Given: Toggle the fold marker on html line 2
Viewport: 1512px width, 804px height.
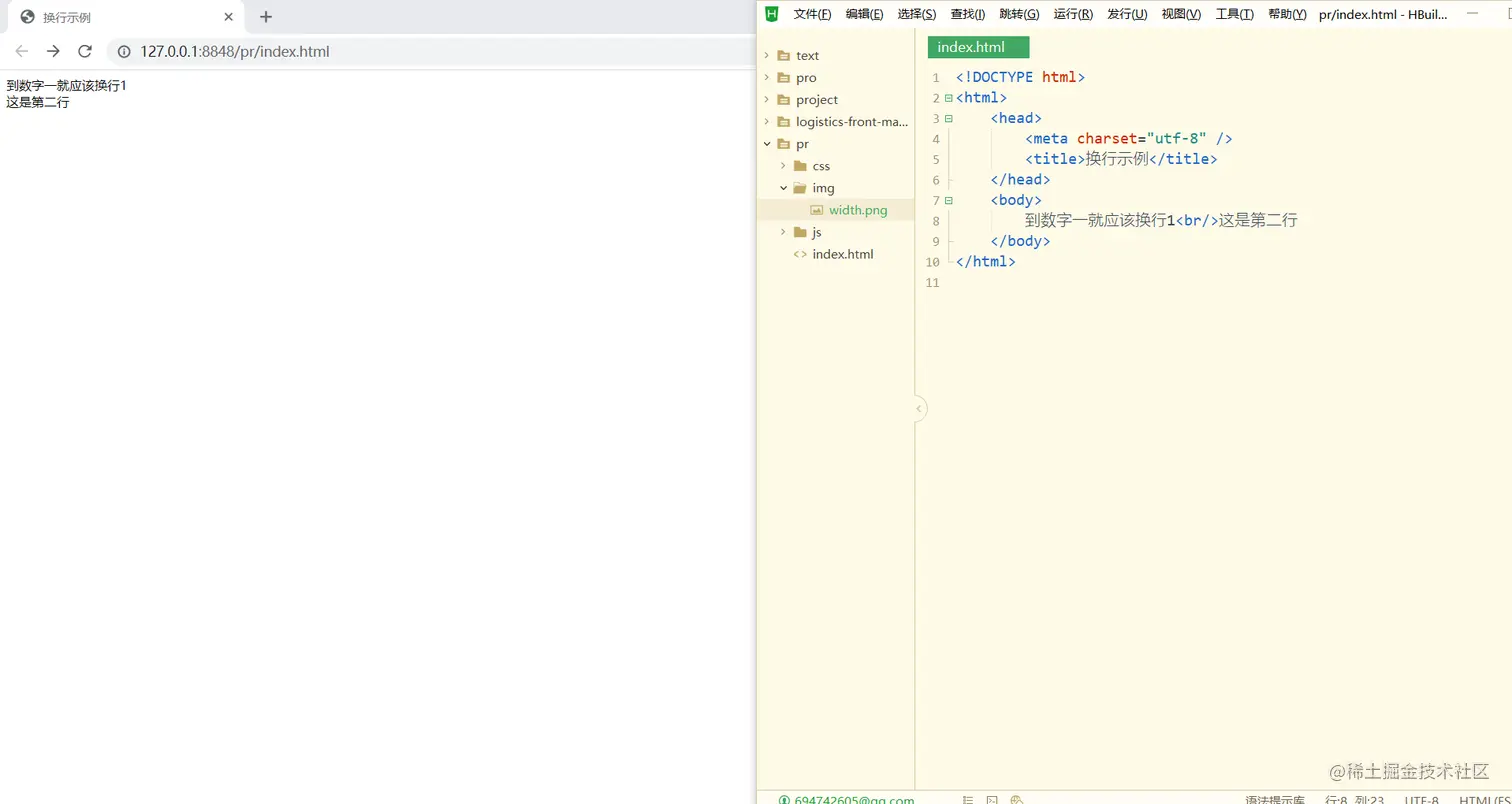Looking at the screenshot, I should 948,98.
